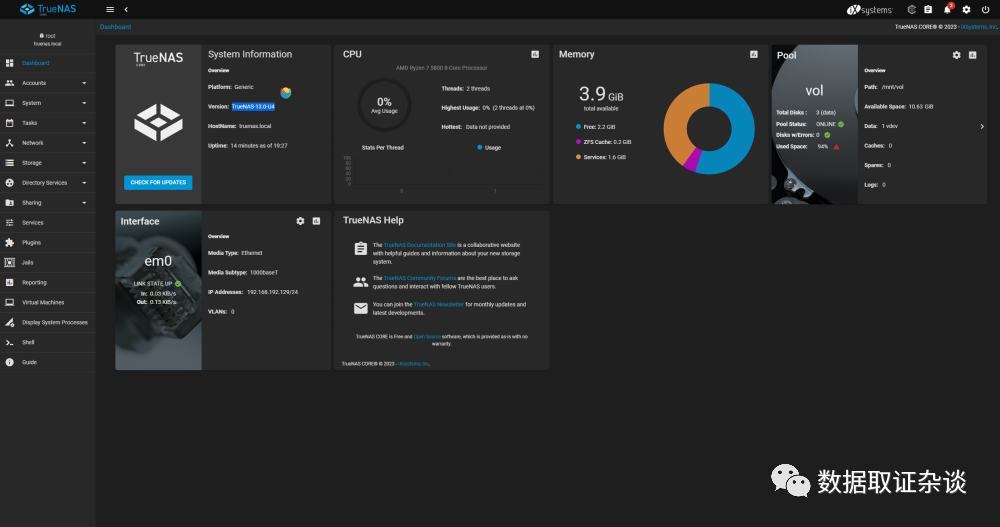Expand the Accounts menu
Viewport: 1000px width, 527px height.
[48, 83]
